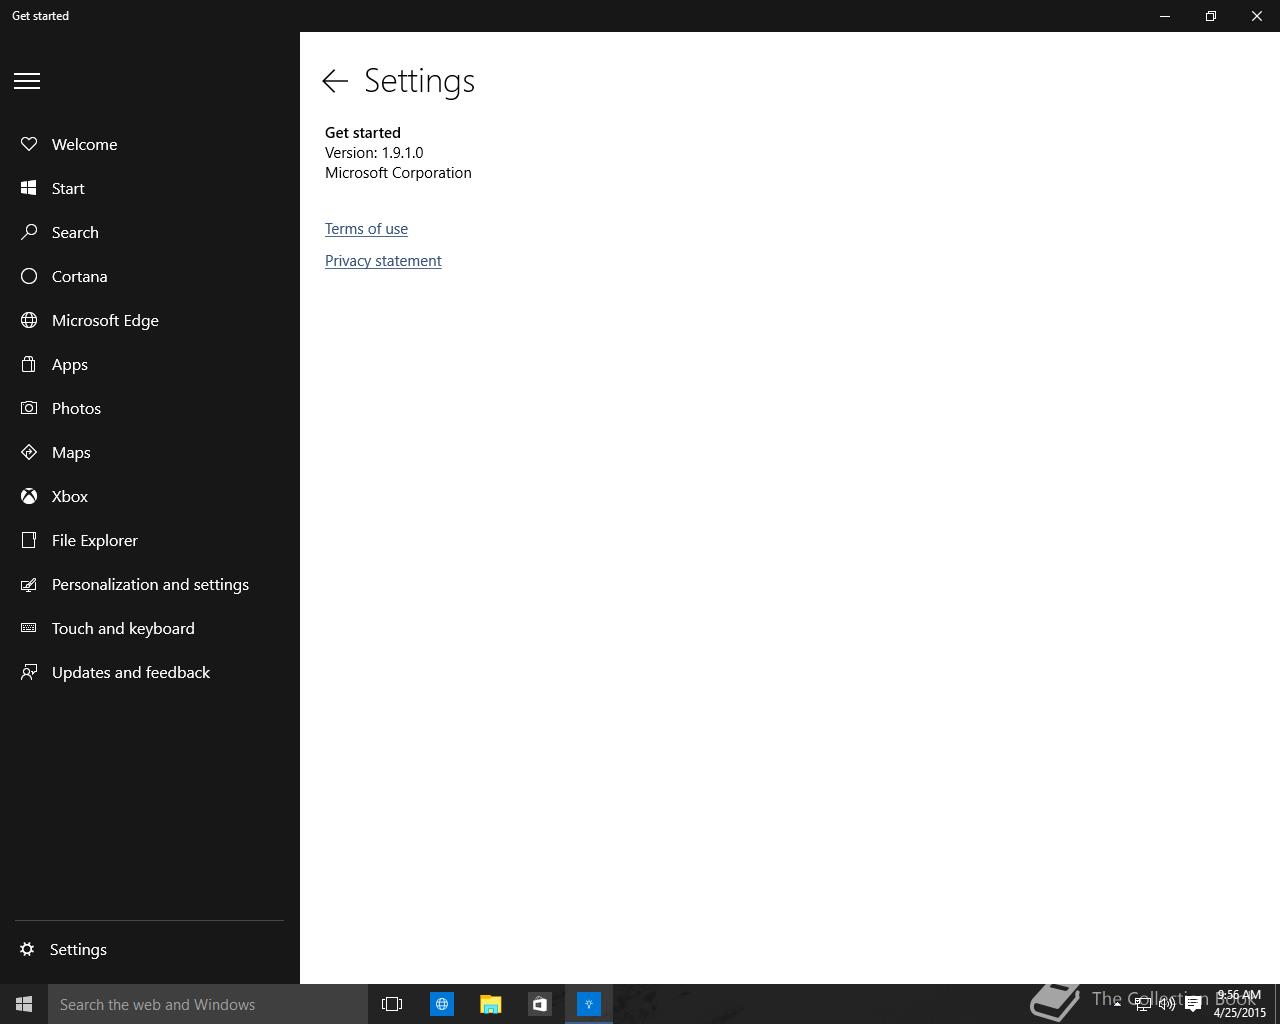Click the Personalization and settings icon

click(29, 584)
